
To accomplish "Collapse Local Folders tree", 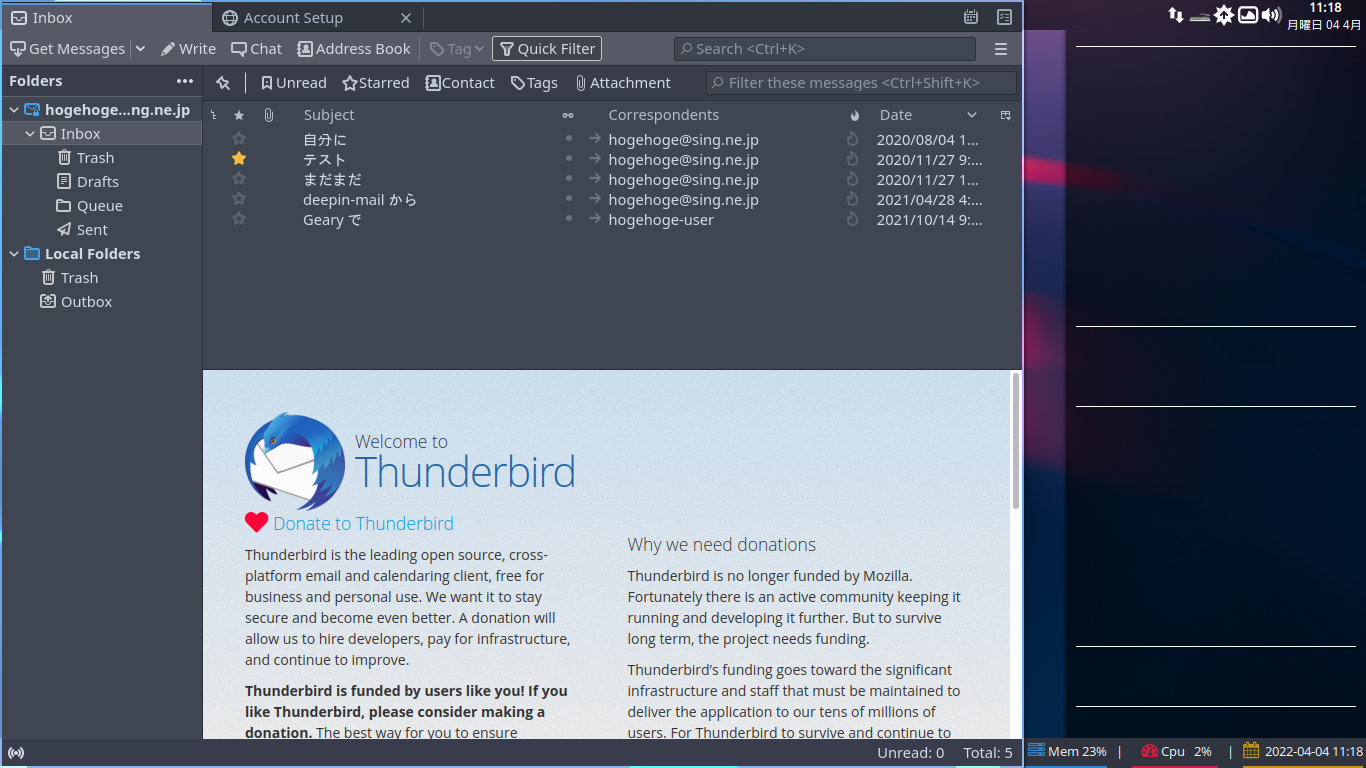I will tap(14, 254).
